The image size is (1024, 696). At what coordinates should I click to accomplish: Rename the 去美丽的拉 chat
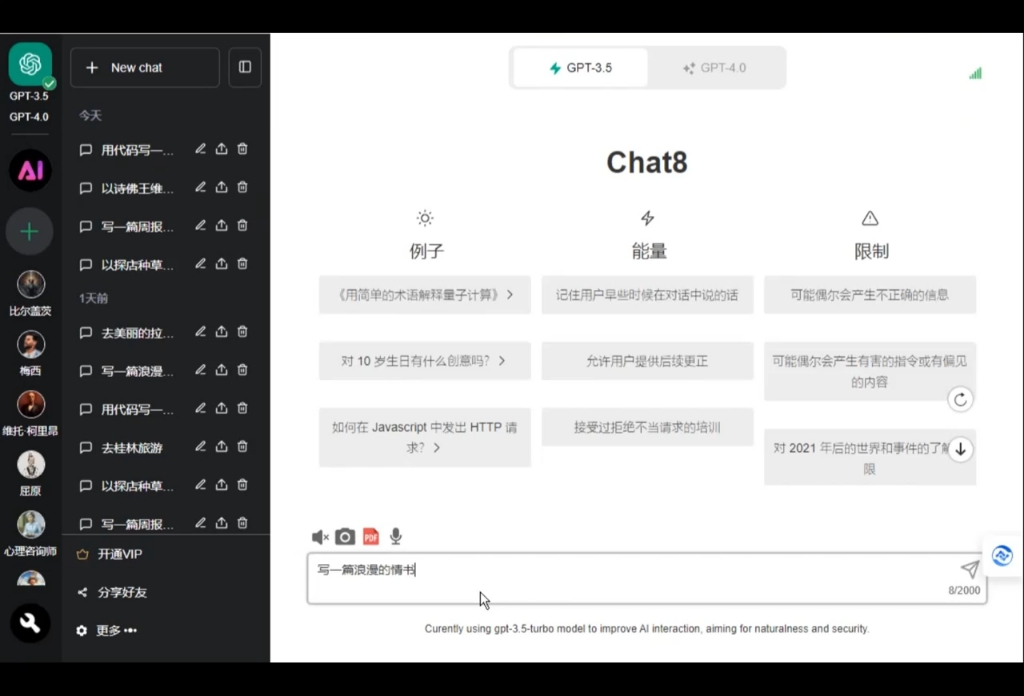pyautogui.click(x=200, y=332)
